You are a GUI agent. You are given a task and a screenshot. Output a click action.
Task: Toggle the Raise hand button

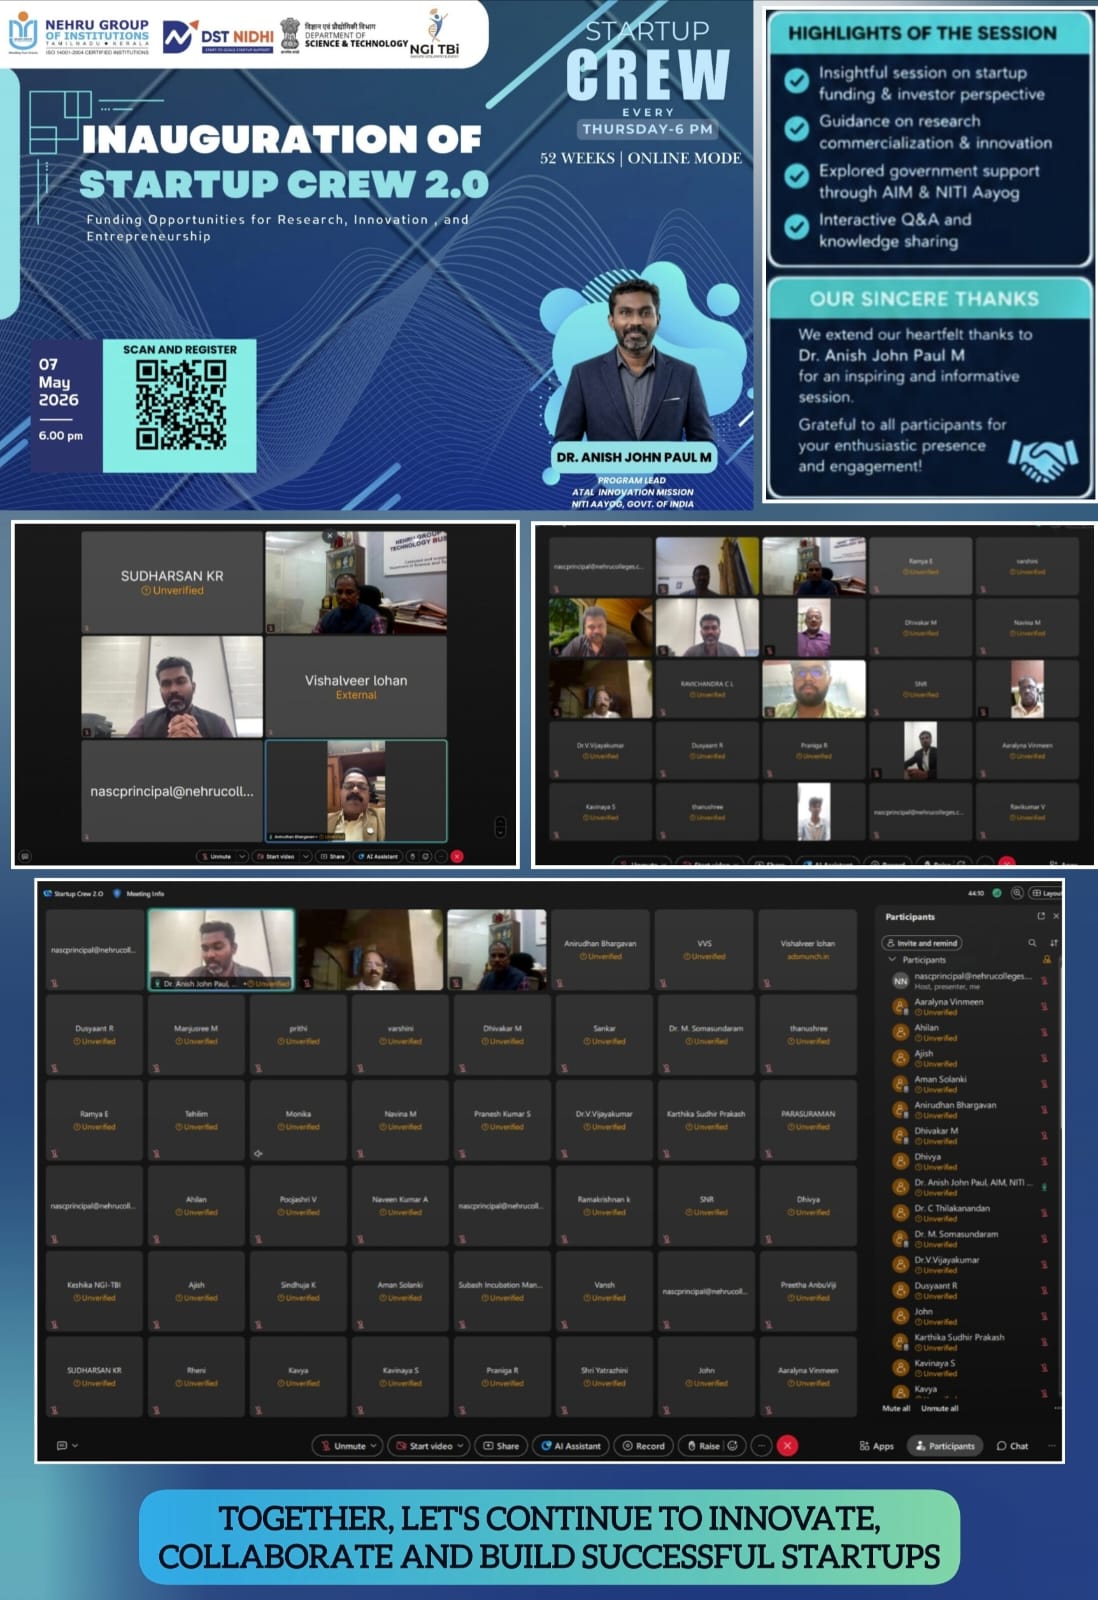click(703, 1446)
